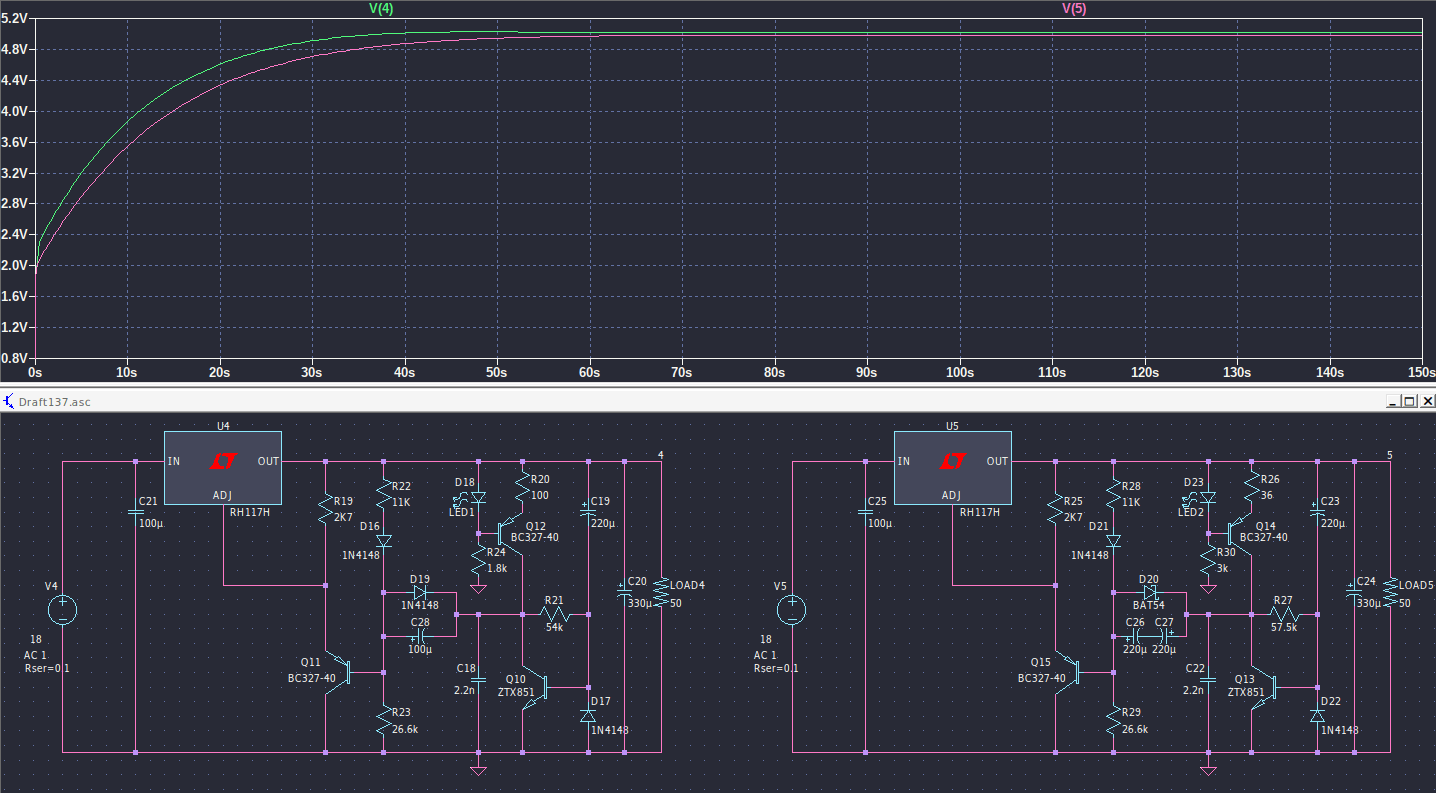Viewport: 1436px width, 793px height.
Task: Select resistor R28 symbol
Action: pos(1114,495)
